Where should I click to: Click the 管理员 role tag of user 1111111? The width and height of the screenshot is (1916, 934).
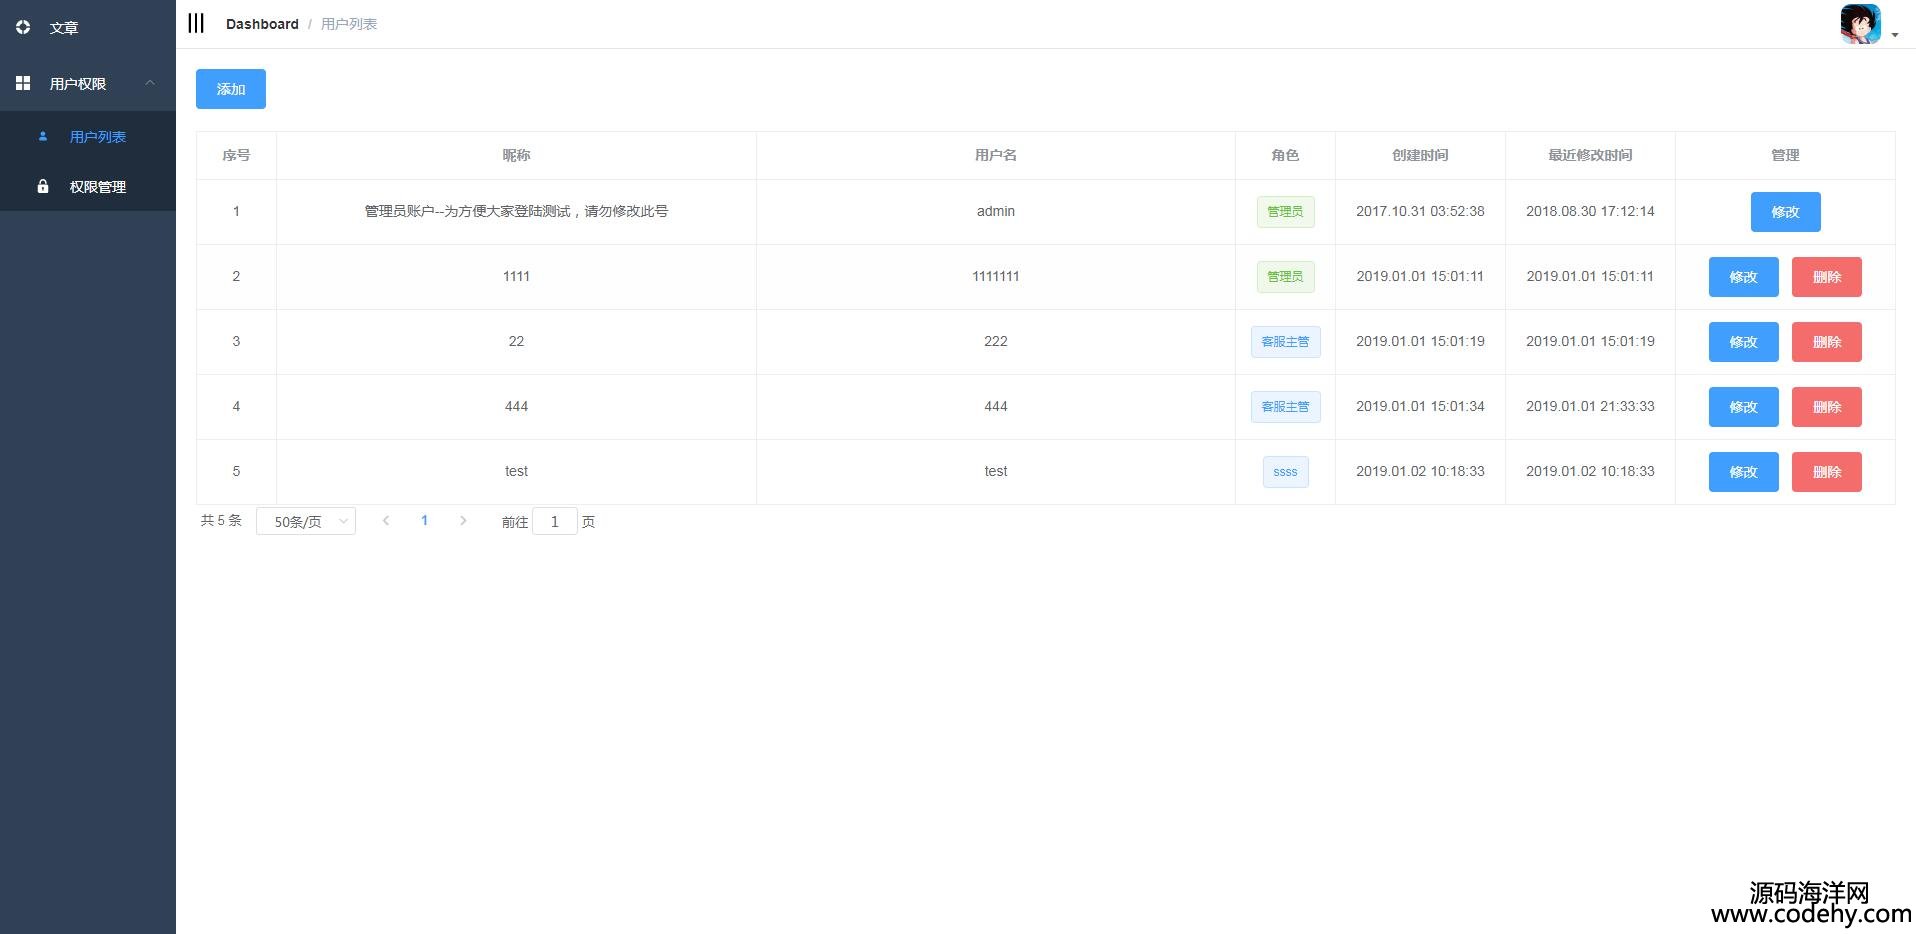[1285, 277]
